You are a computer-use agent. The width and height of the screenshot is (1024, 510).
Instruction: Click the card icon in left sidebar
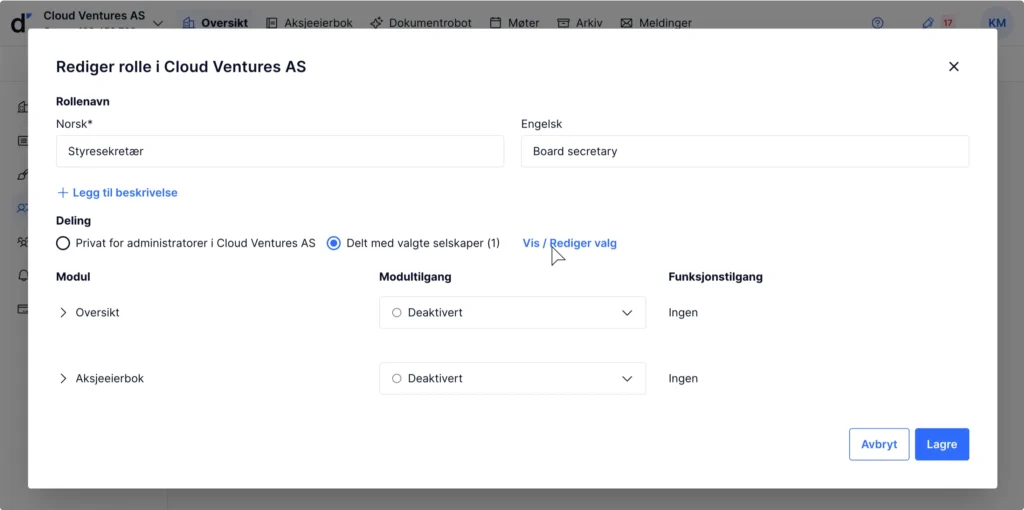pyautogui.click(x=22, y=309)
